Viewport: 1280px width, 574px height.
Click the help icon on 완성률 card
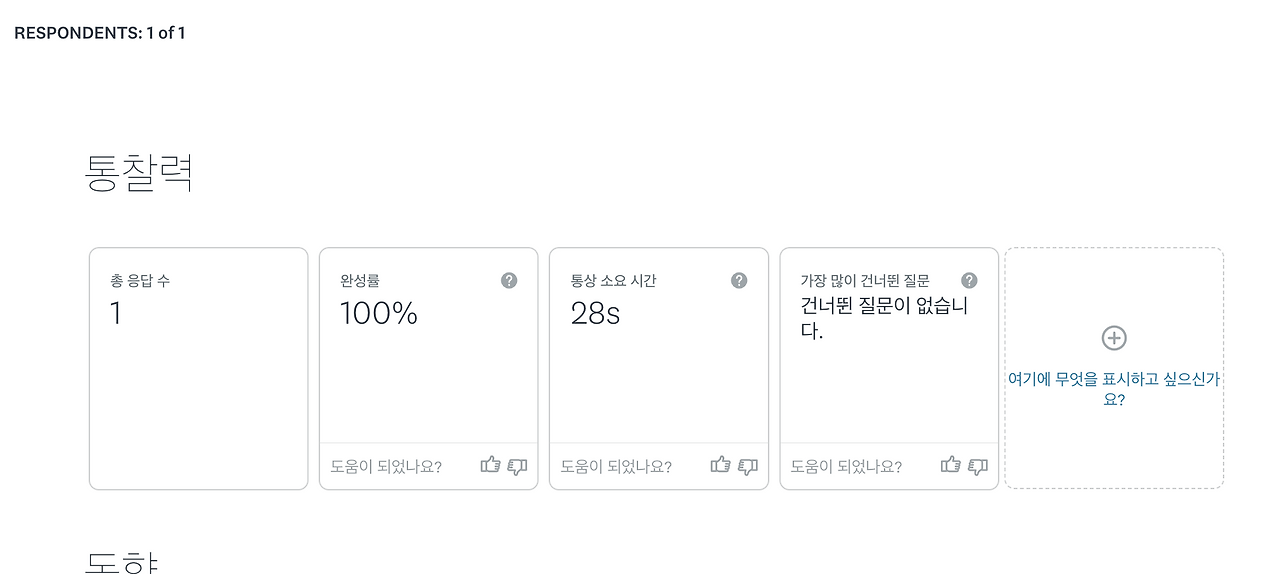pyautogui.click(x=509, y=280)
